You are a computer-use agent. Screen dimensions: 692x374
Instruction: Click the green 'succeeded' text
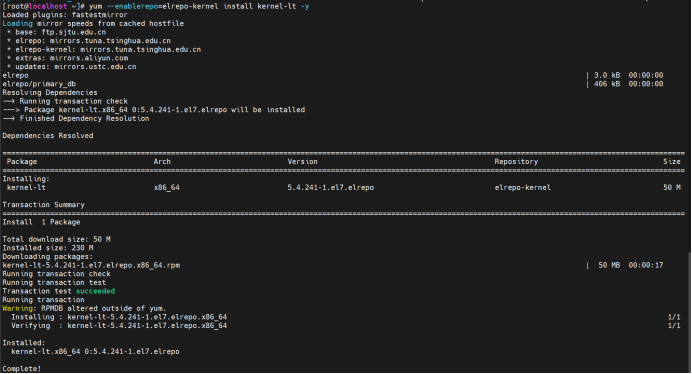click(x=95, y=291)
